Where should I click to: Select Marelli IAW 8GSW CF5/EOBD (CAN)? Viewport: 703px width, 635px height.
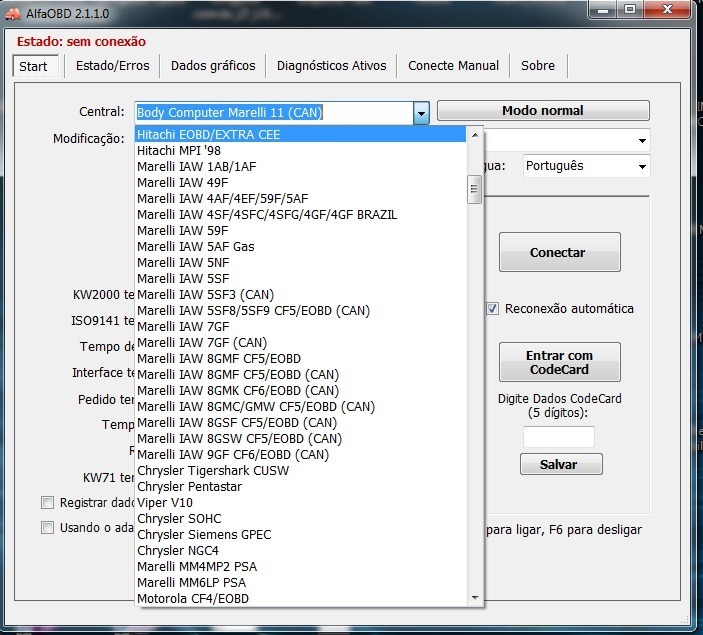click(300, 439)
